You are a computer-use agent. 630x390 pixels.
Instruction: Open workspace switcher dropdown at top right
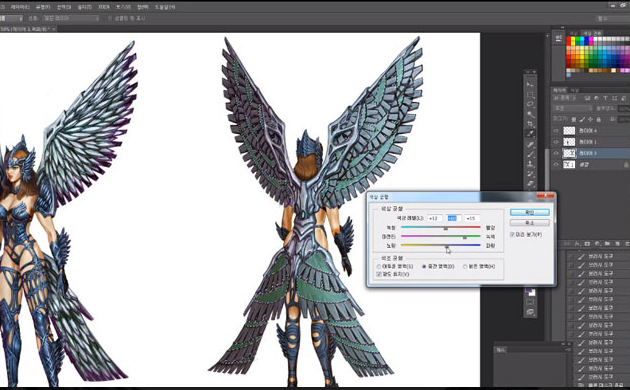pos(613,18)
